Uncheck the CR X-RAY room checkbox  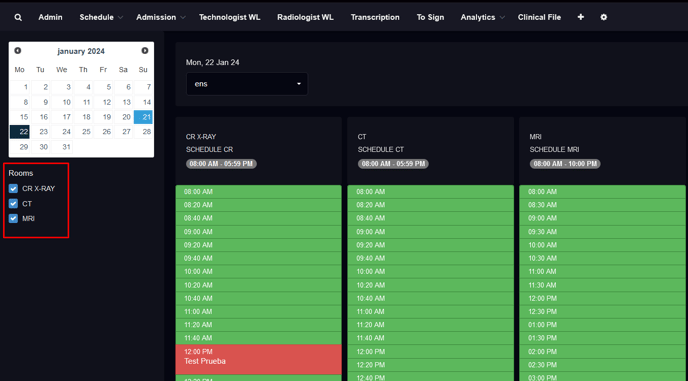pyautogui.click(x=13, y=189)
